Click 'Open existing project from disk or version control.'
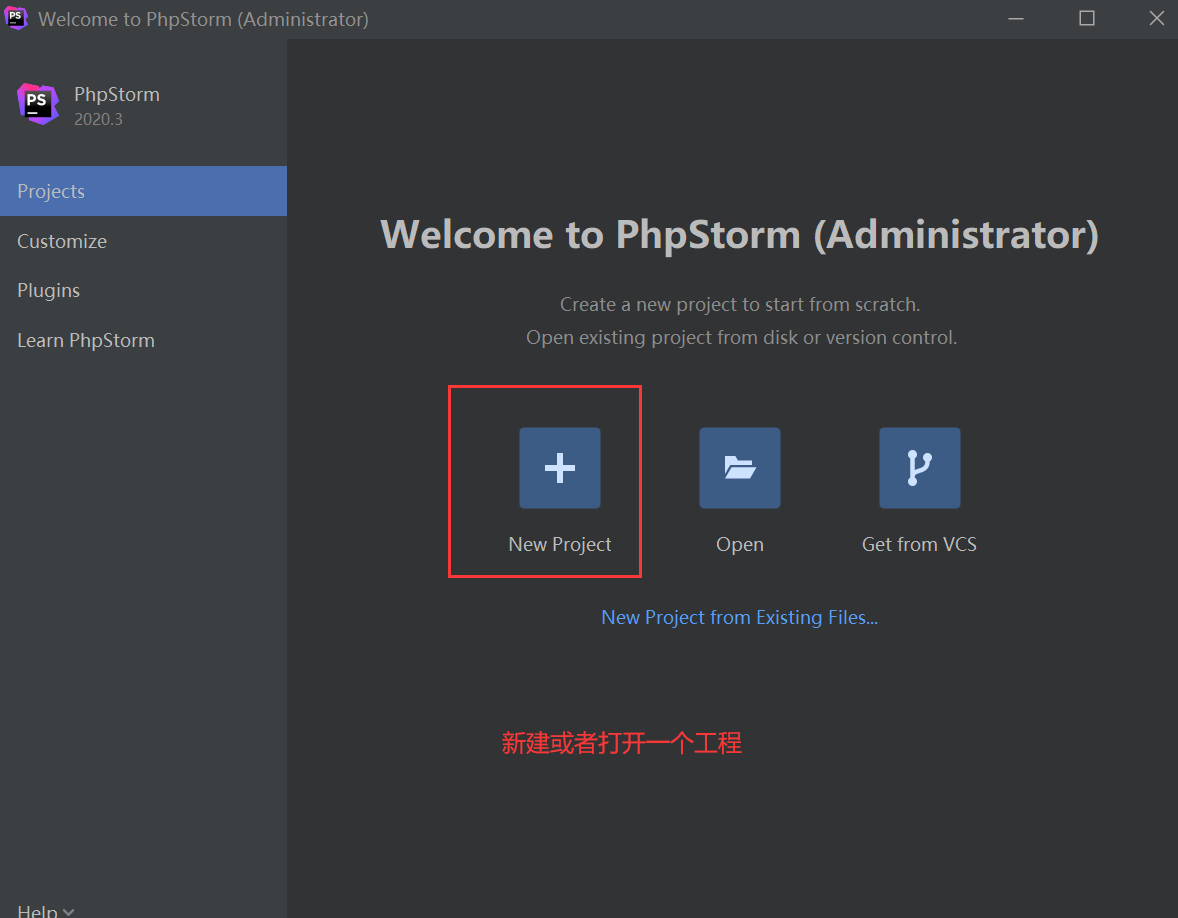Viewport: 1178px width, 918px height. [742, 337]
